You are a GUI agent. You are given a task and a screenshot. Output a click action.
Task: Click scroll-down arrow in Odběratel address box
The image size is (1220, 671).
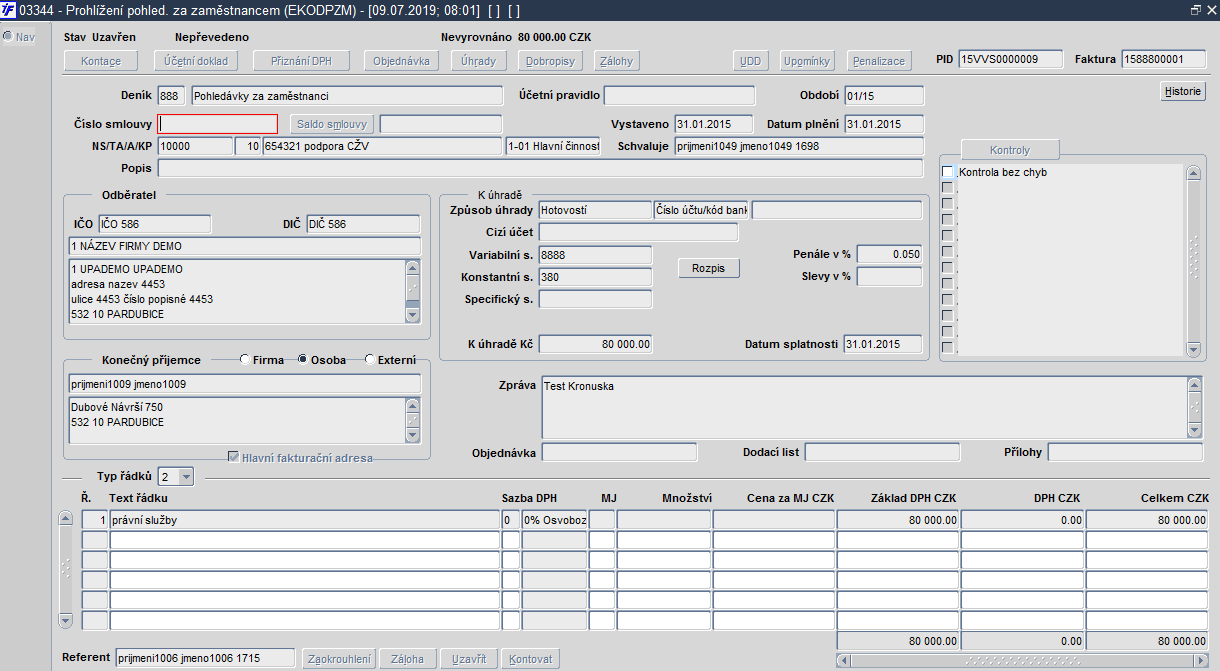coord(413,315)
